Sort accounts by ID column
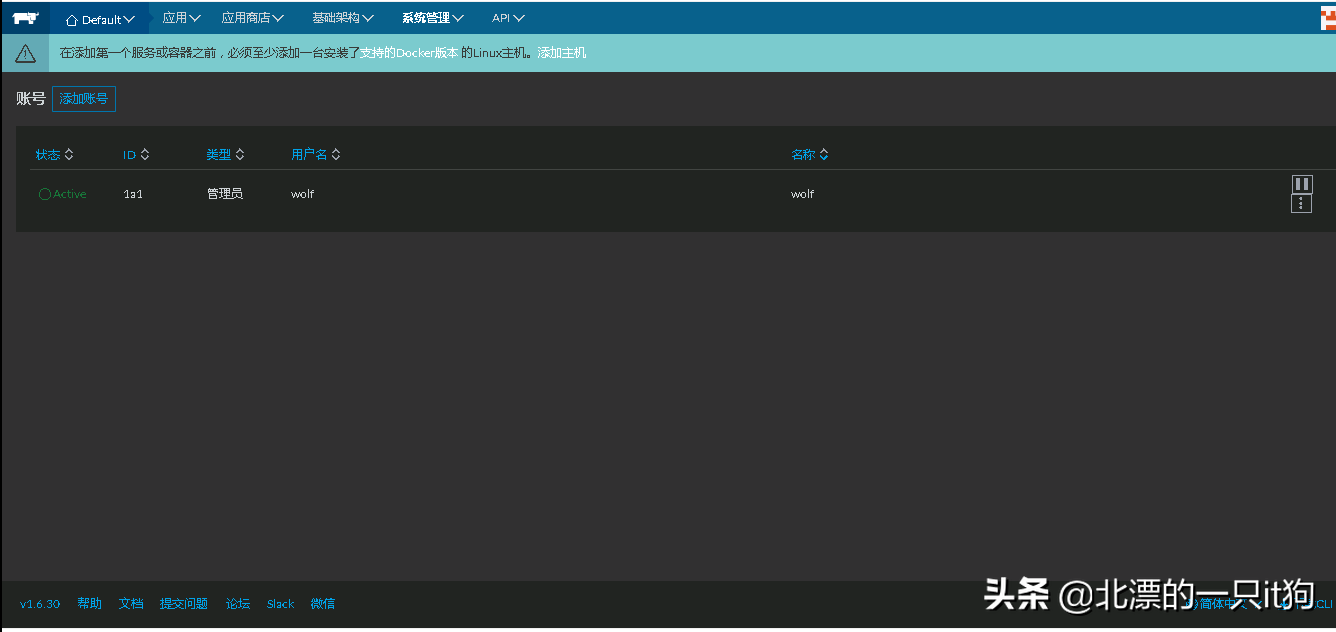 136,155
